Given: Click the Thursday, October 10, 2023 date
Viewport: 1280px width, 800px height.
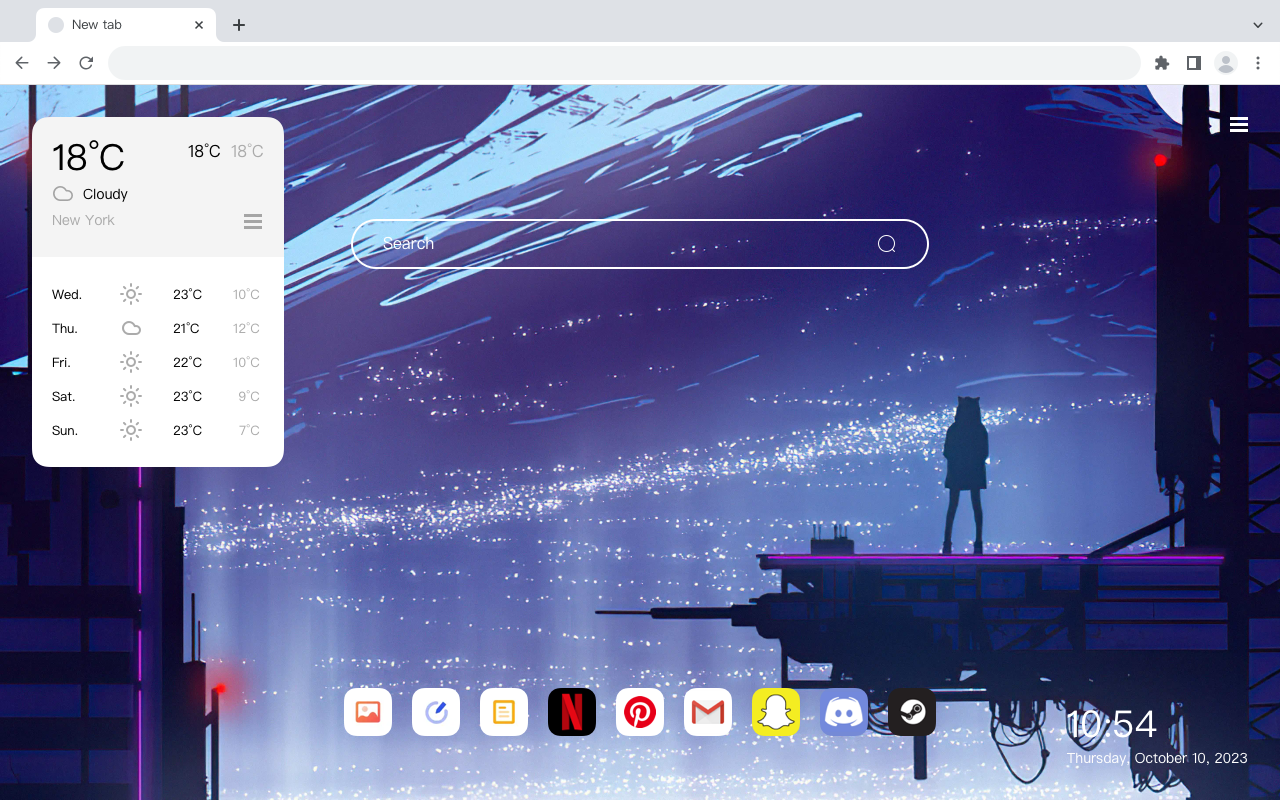Looking at the screenshot, I should coord(1157,758).
